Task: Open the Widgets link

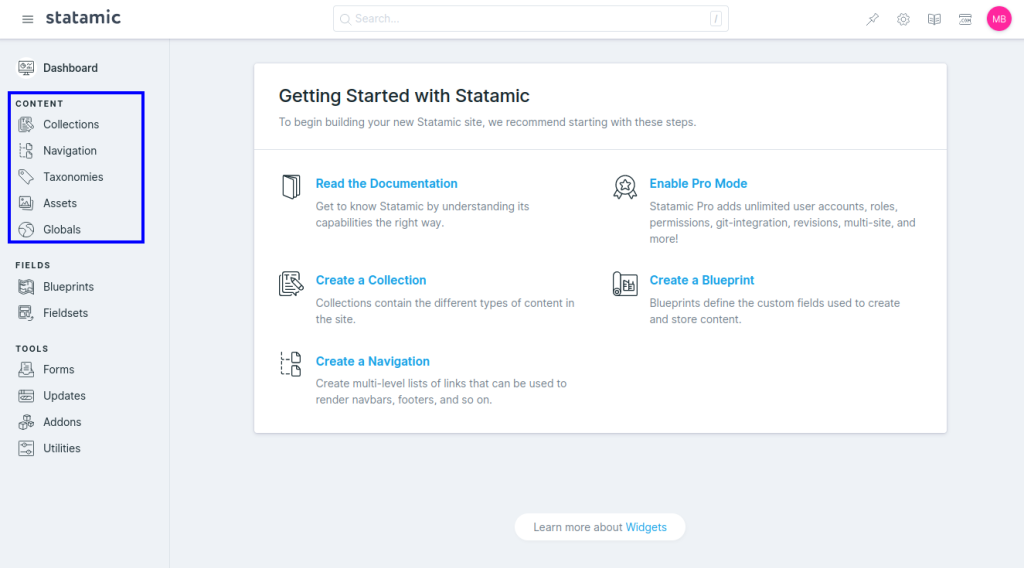Action: click(646, 527)
